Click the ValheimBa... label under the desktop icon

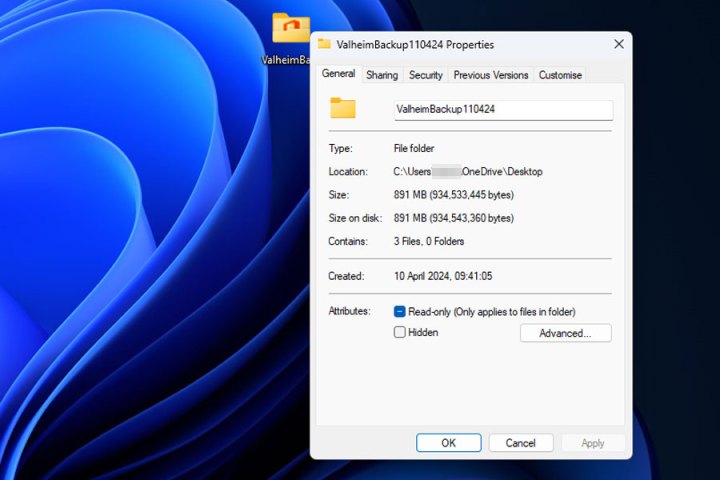(x=286, y=59)
